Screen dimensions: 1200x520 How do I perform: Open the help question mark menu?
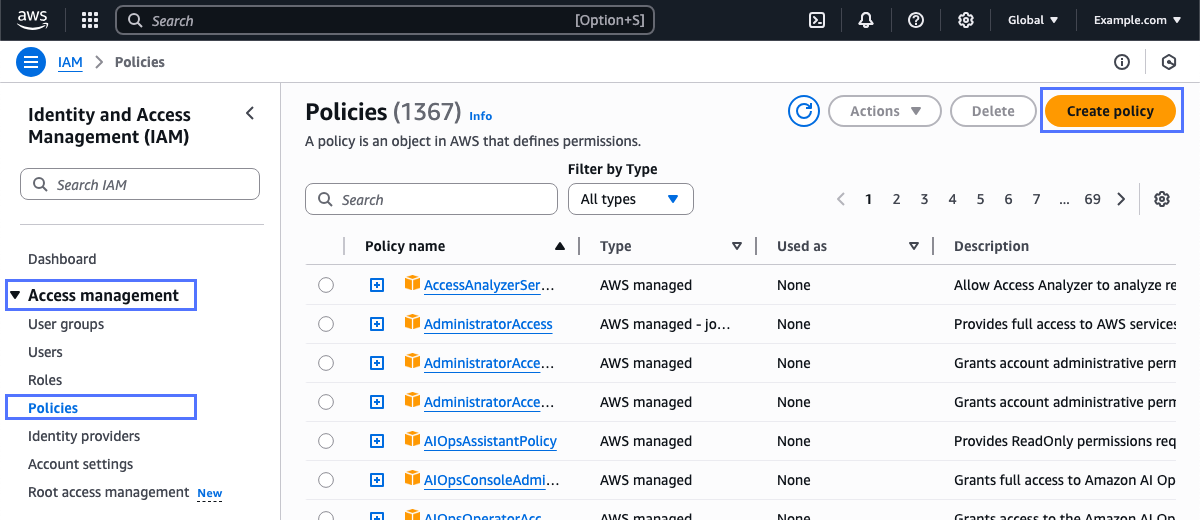coord(916,20)
